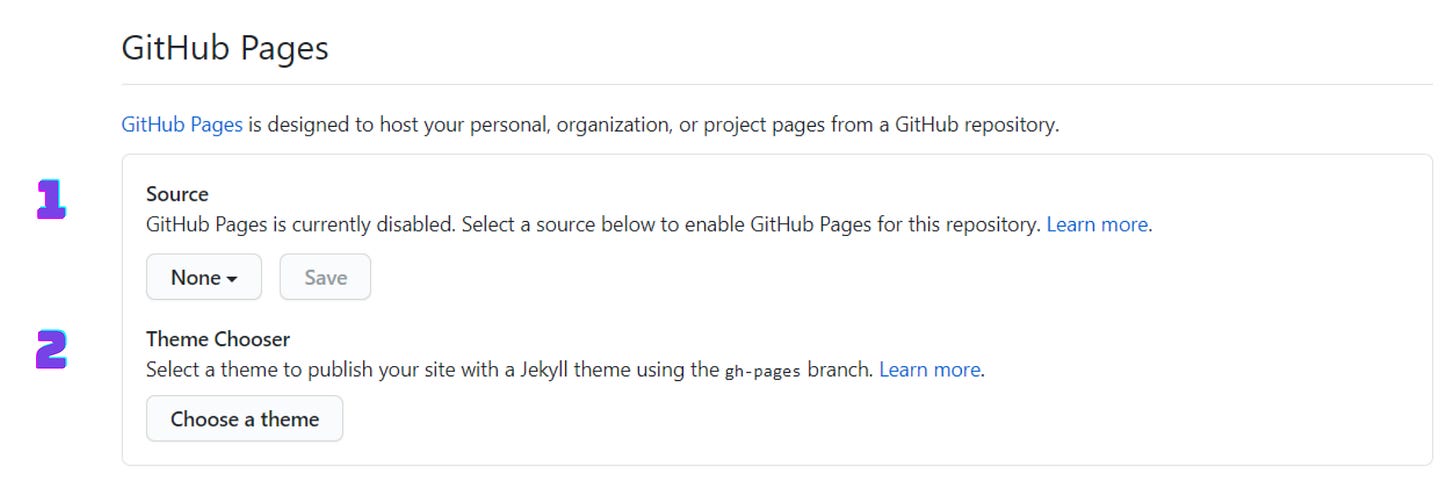Screen dimensions: 1456x489
Task: Open the blue GitHub Pages link
Action: coord(182,126)
